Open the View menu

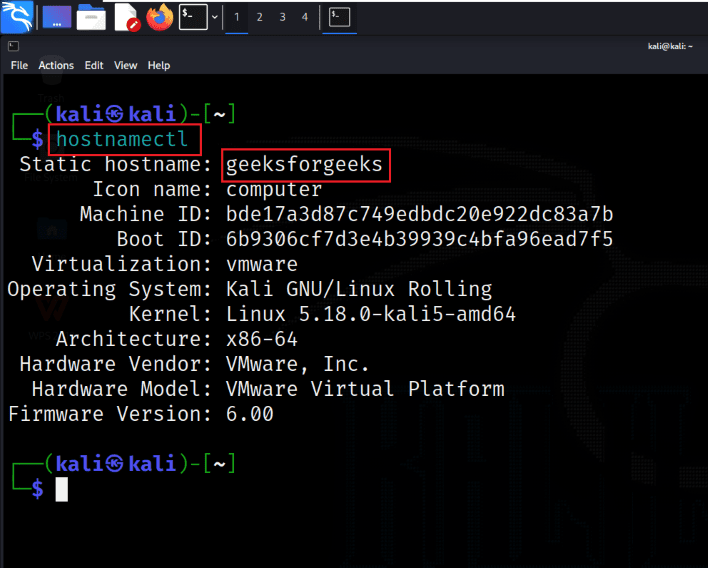click(125, 65)
